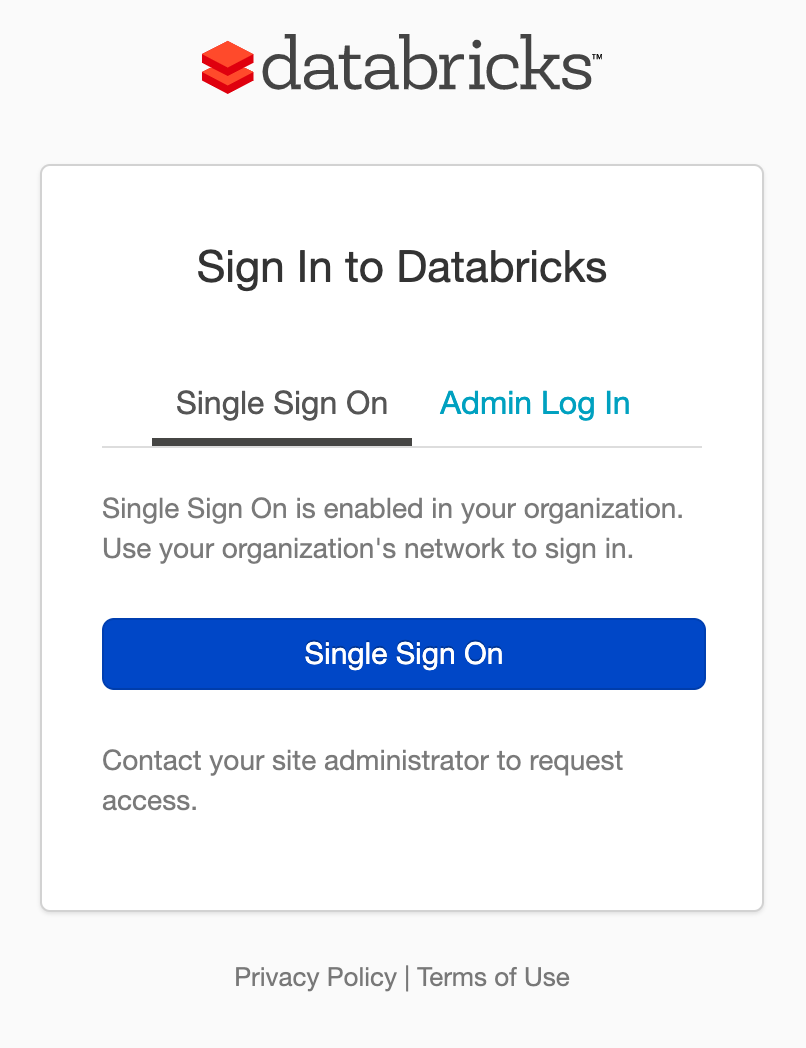The height and width of the screenshot is (1048, 806).
Task: Click the blue Single Sign On button
Action: (404, 654)
